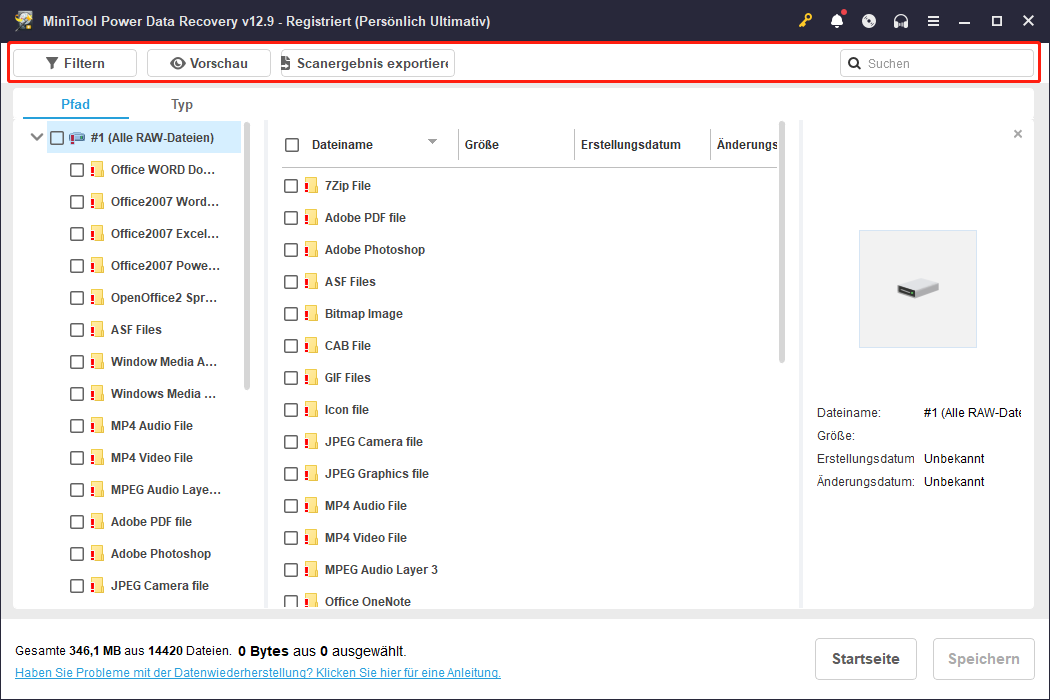Click the app logo in title bar
Screen dimensions: 1050x700
tap(23, 21)
